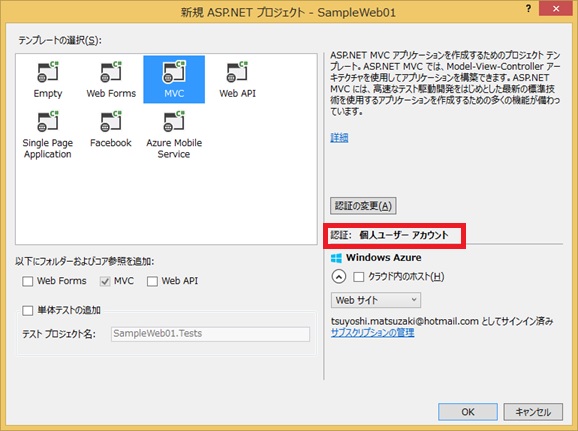This screenshot has width=578, height=431.
Task: Enable the 単体テストの追加 checkbox
Action: [28, 310]
